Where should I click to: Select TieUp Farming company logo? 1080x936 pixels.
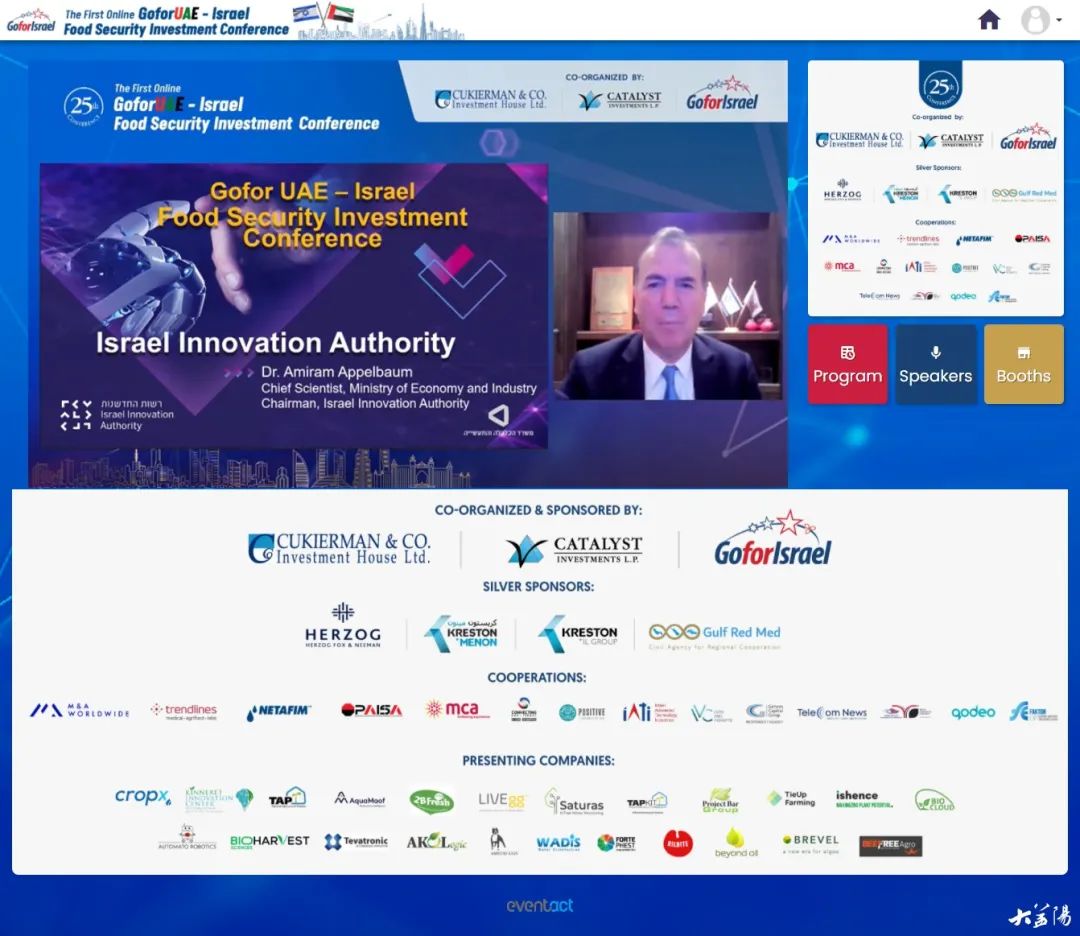pyautogui.click(x=791, y=799)
